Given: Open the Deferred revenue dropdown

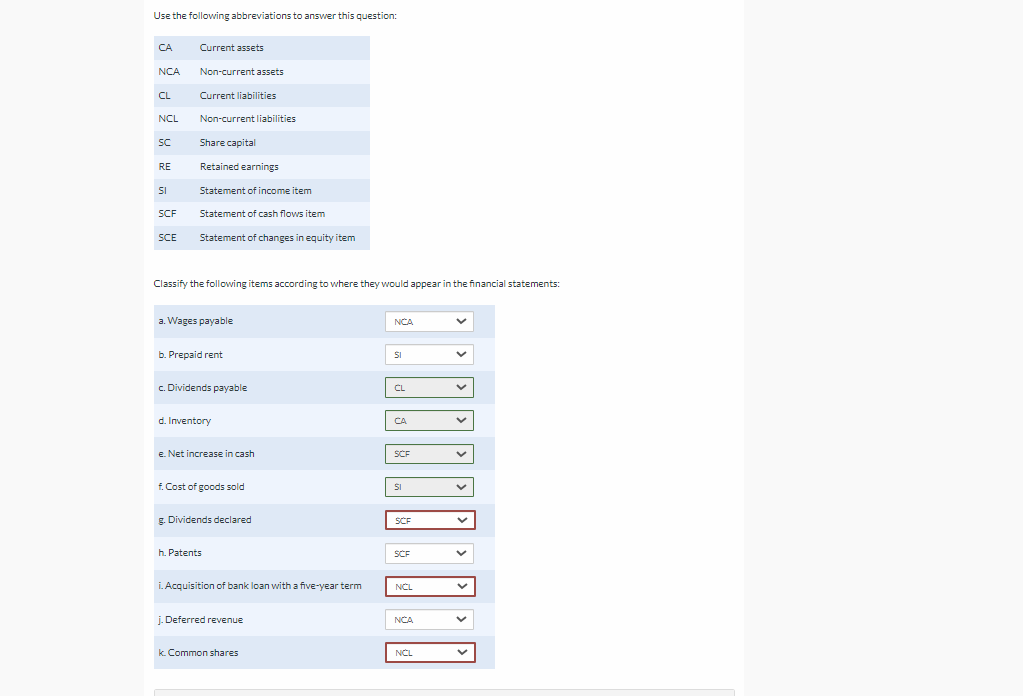Looking at the screenshot, I should coord(428,619).
